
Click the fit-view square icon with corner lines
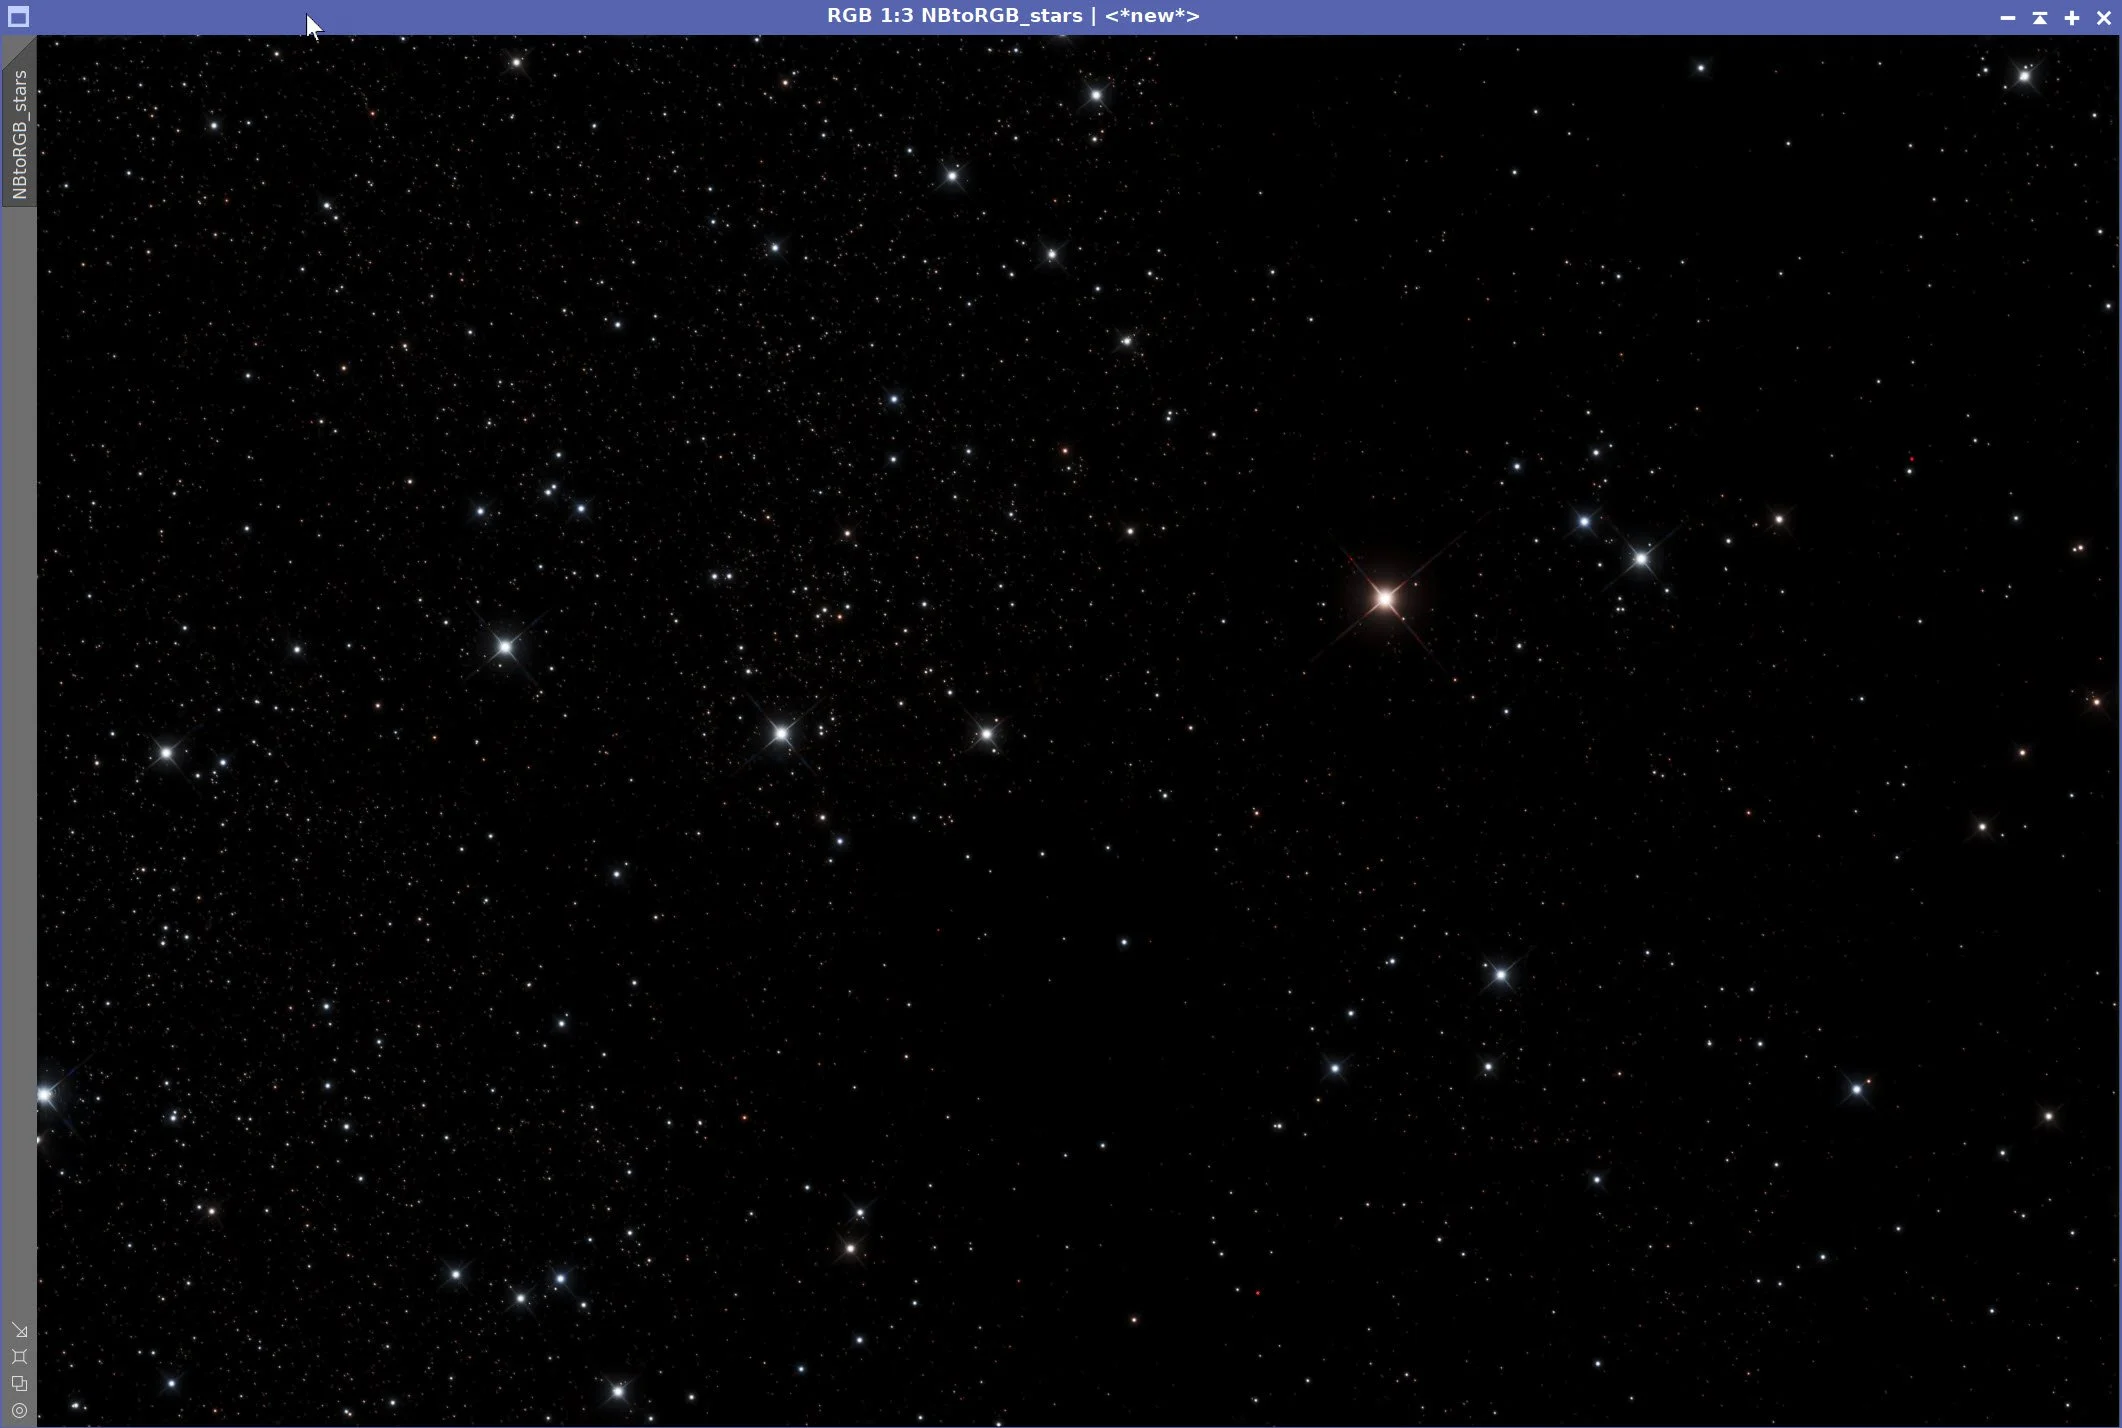(x=19, y=1357)
